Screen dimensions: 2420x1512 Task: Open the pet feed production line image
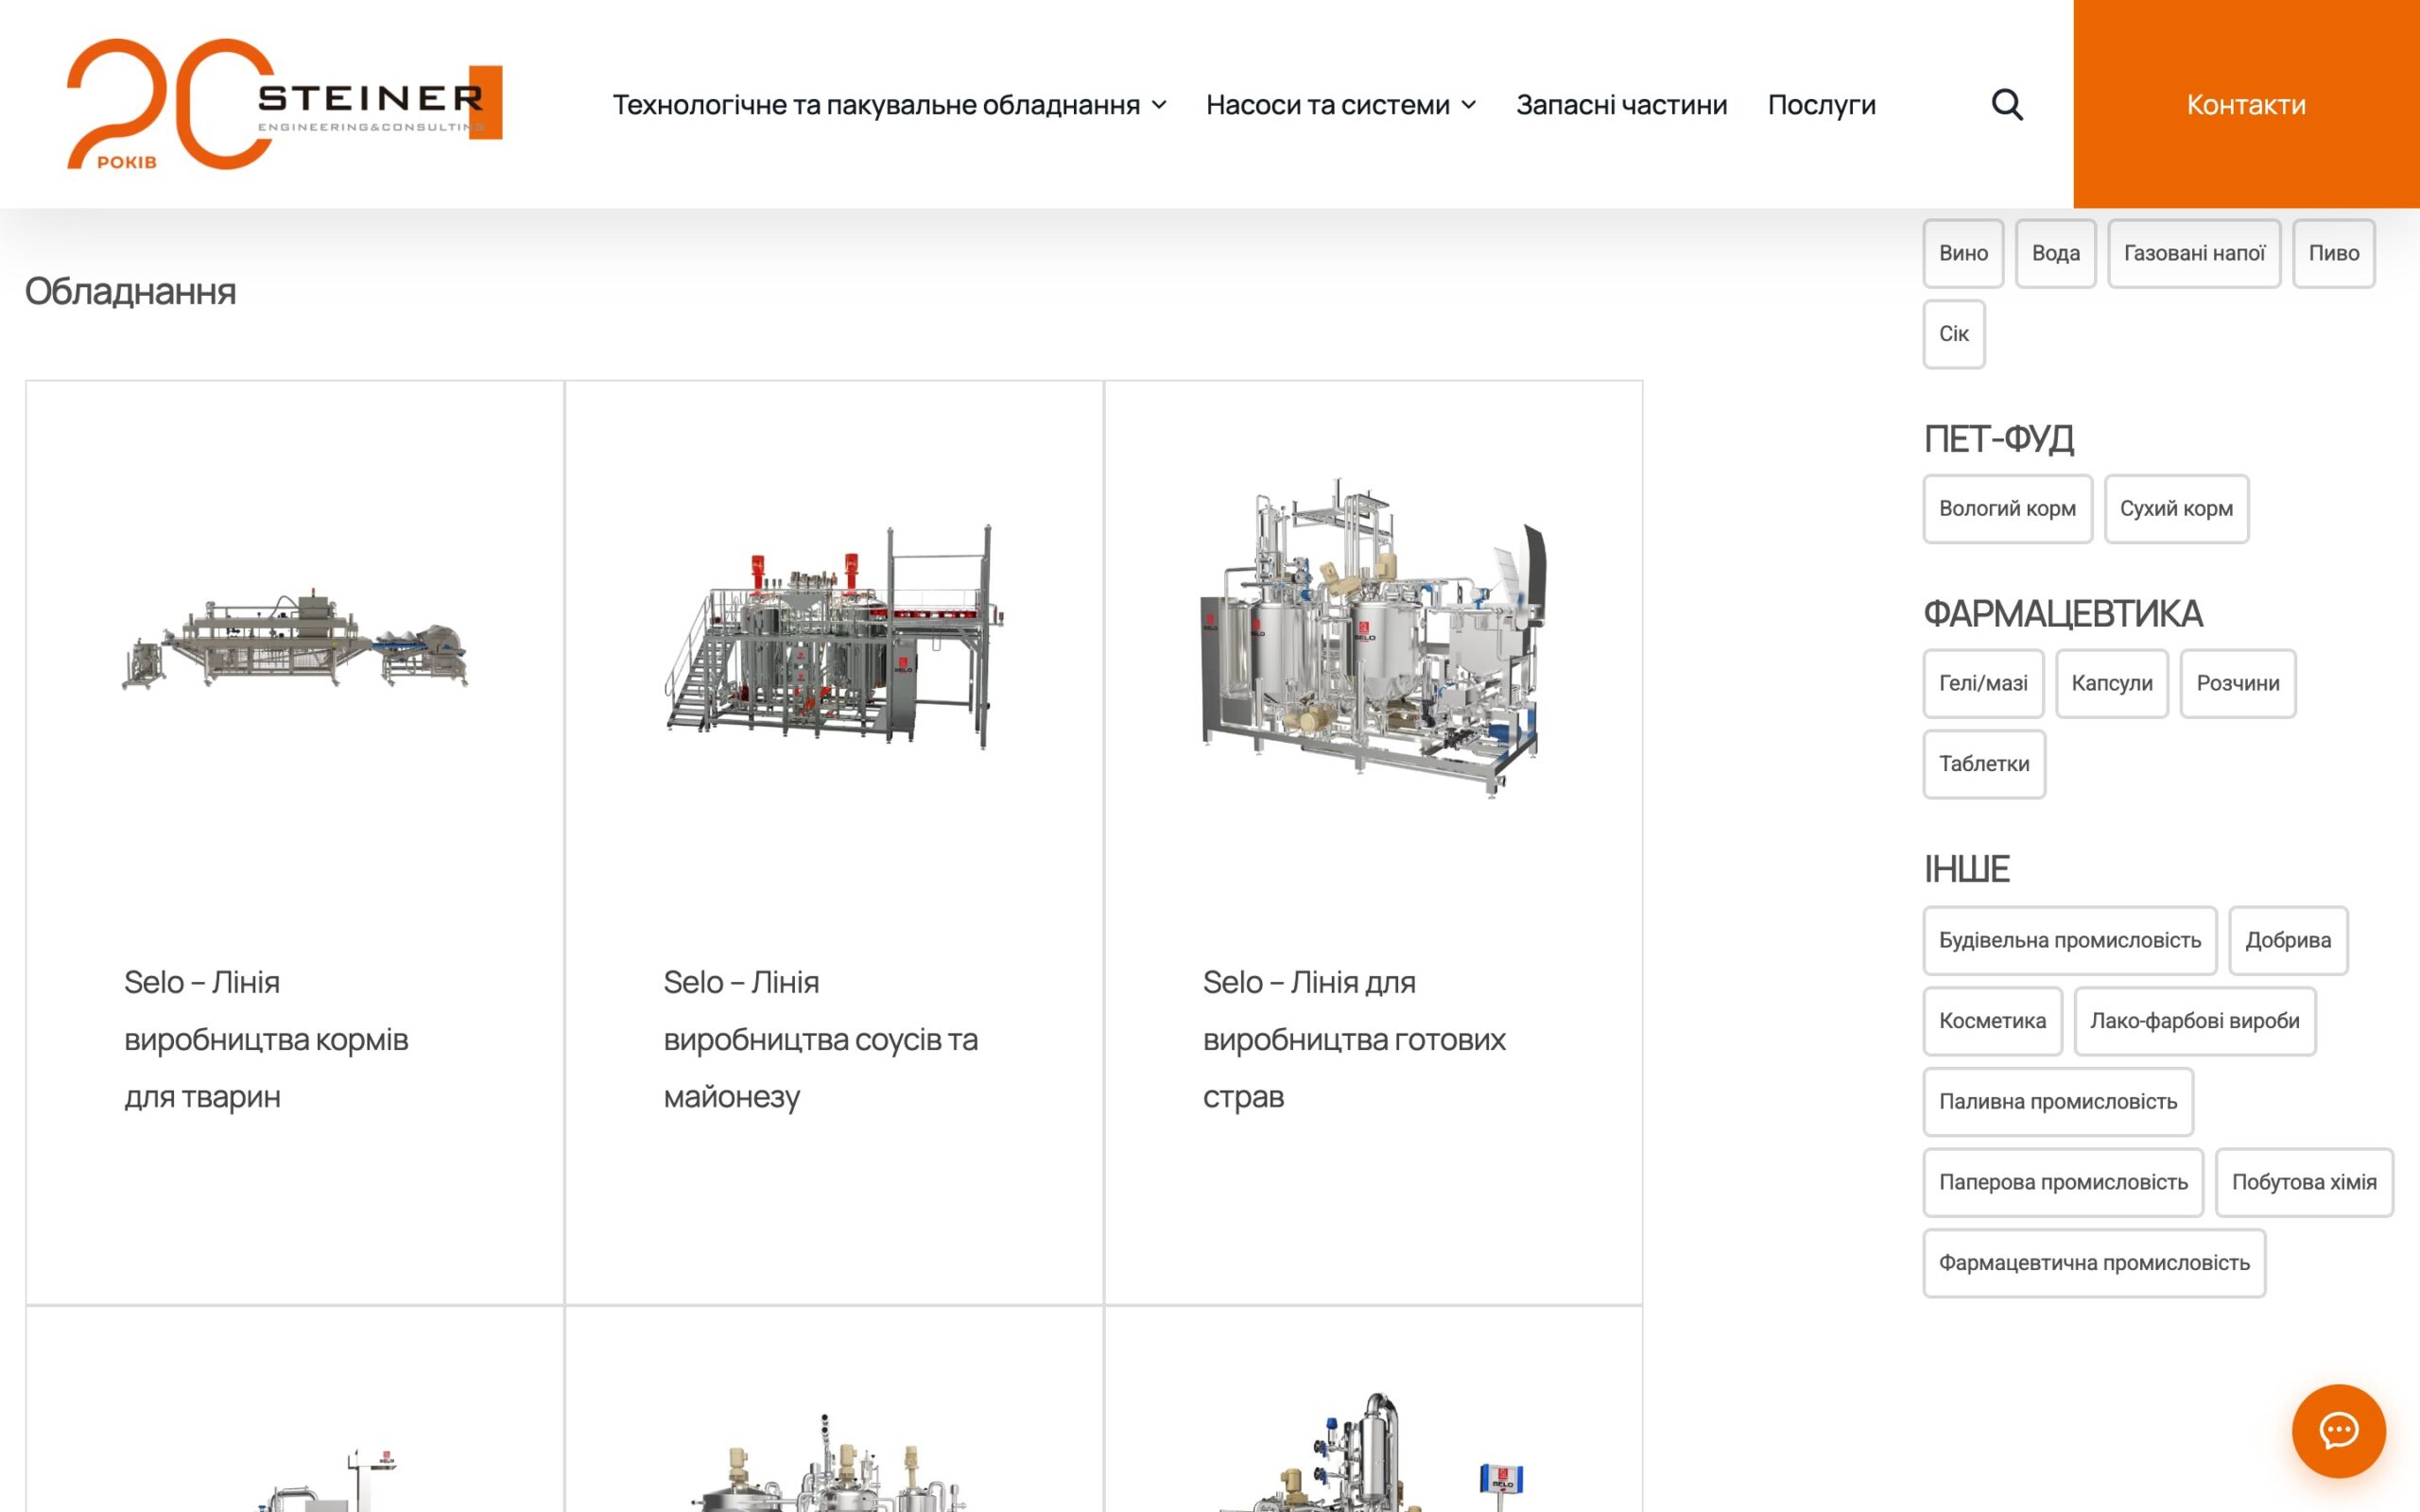click(x=294, y=639)
